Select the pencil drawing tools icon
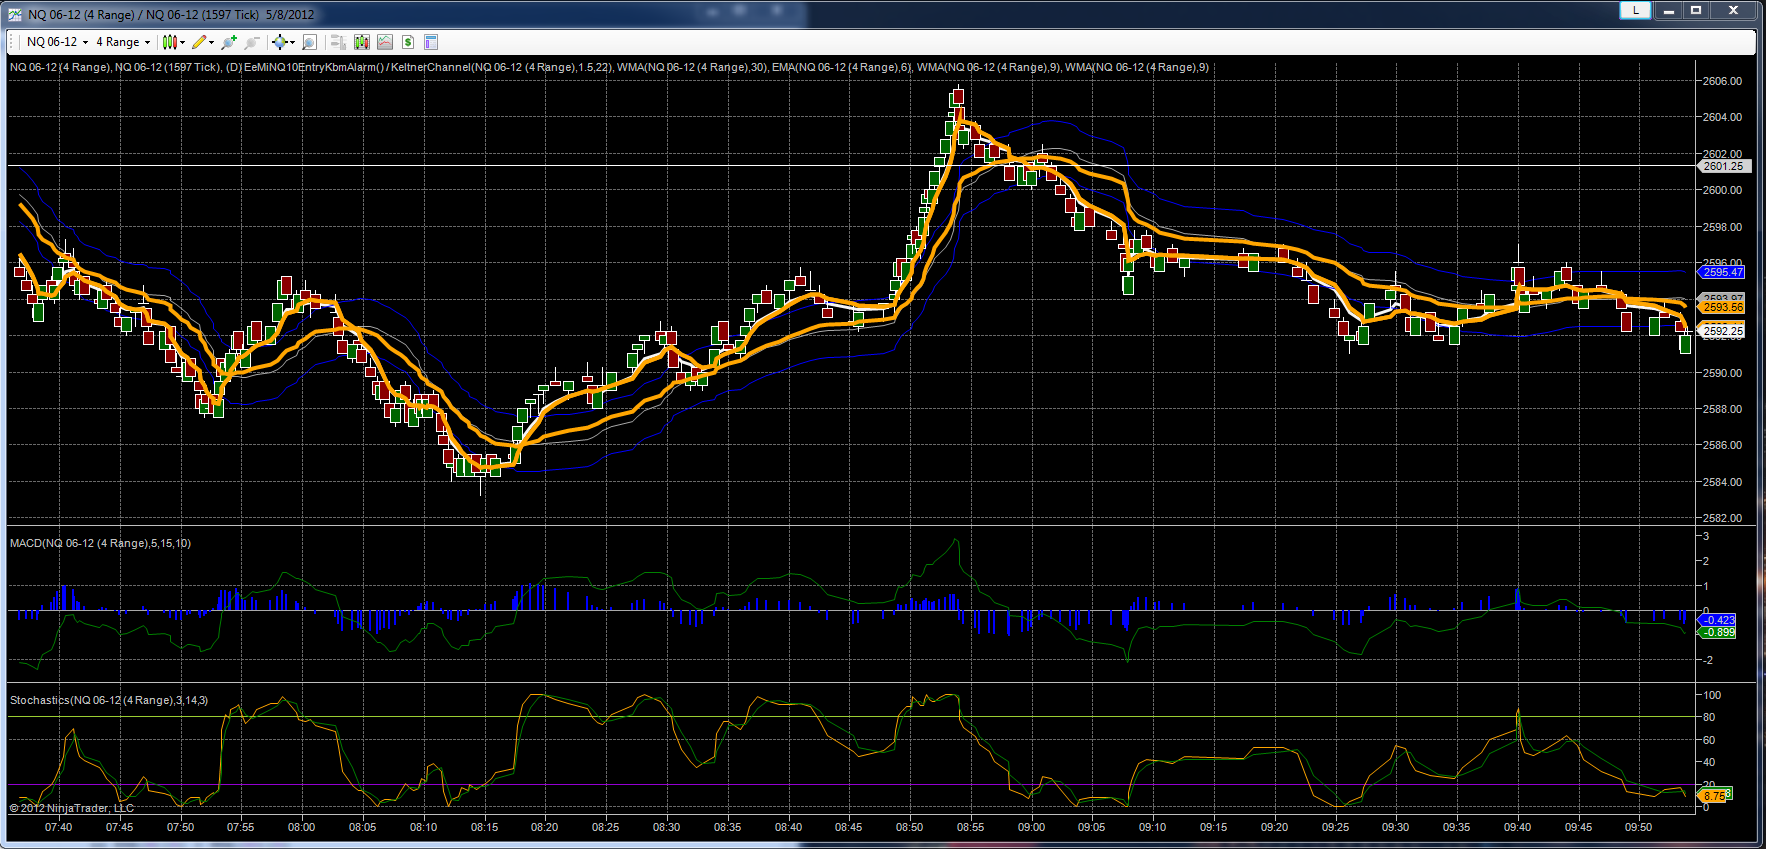 pos(199,42)
